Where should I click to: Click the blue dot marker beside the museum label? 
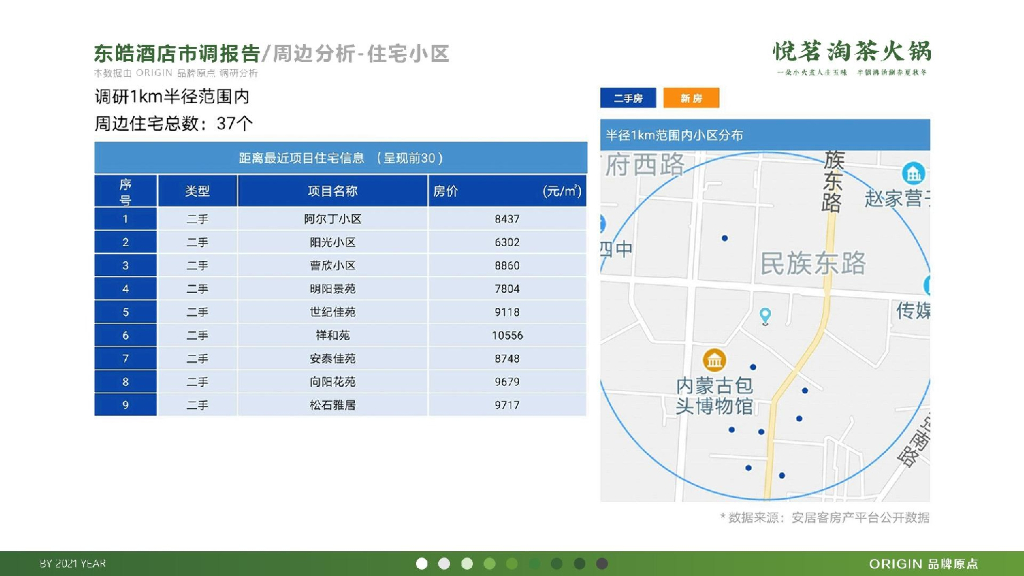(x=751, y=366)
